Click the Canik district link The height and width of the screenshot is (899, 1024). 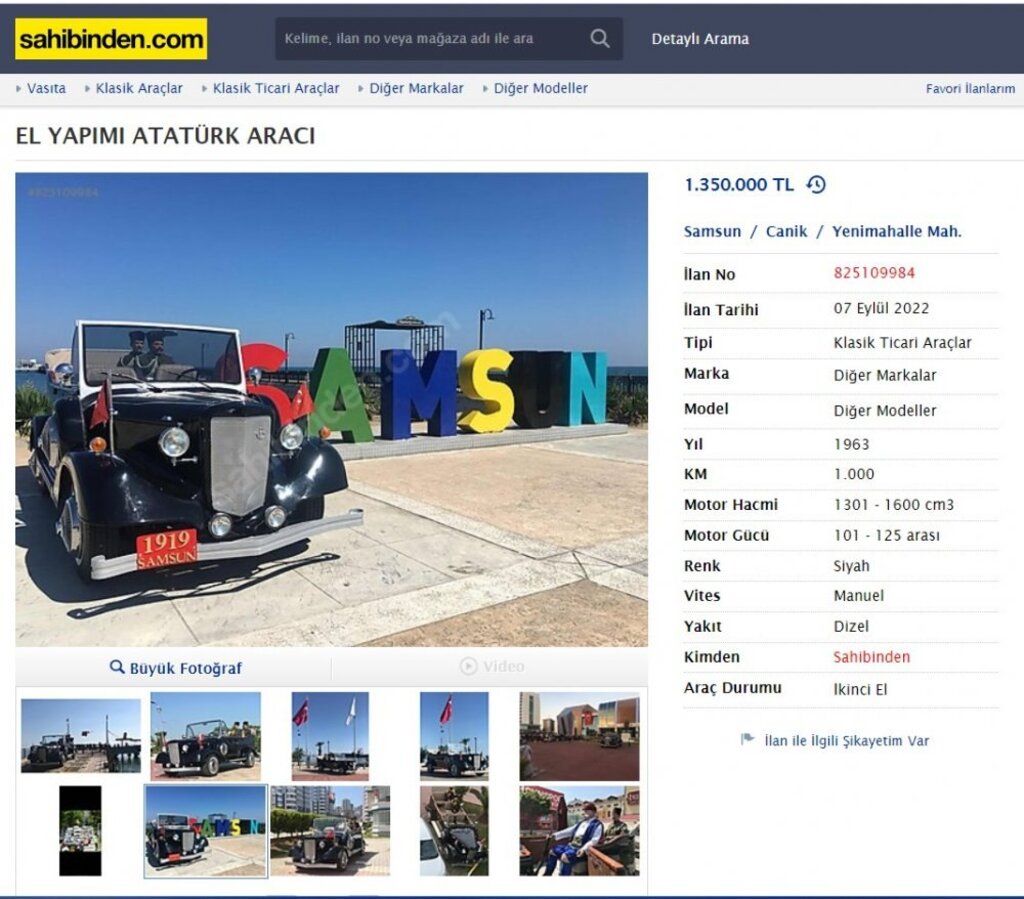[x=786, y=231]
